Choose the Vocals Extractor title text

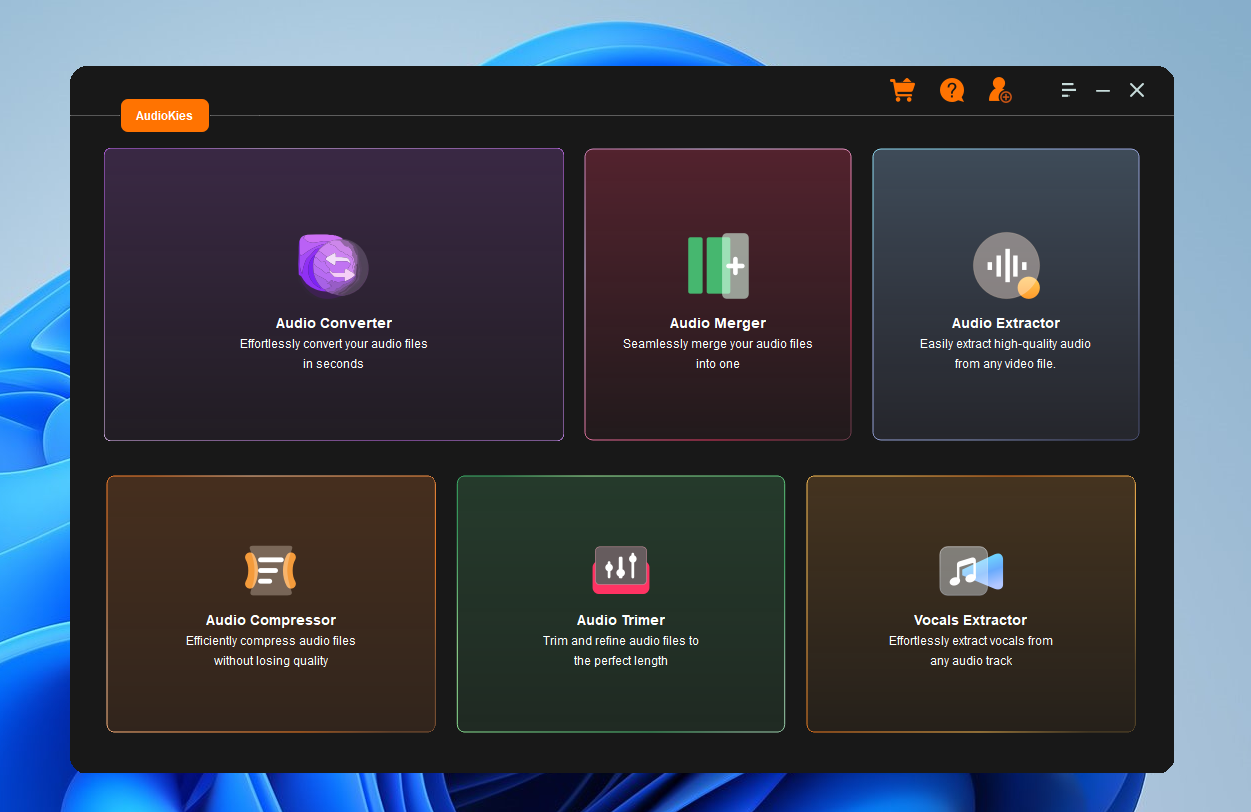pyautogui.click(x=970, y=620)
